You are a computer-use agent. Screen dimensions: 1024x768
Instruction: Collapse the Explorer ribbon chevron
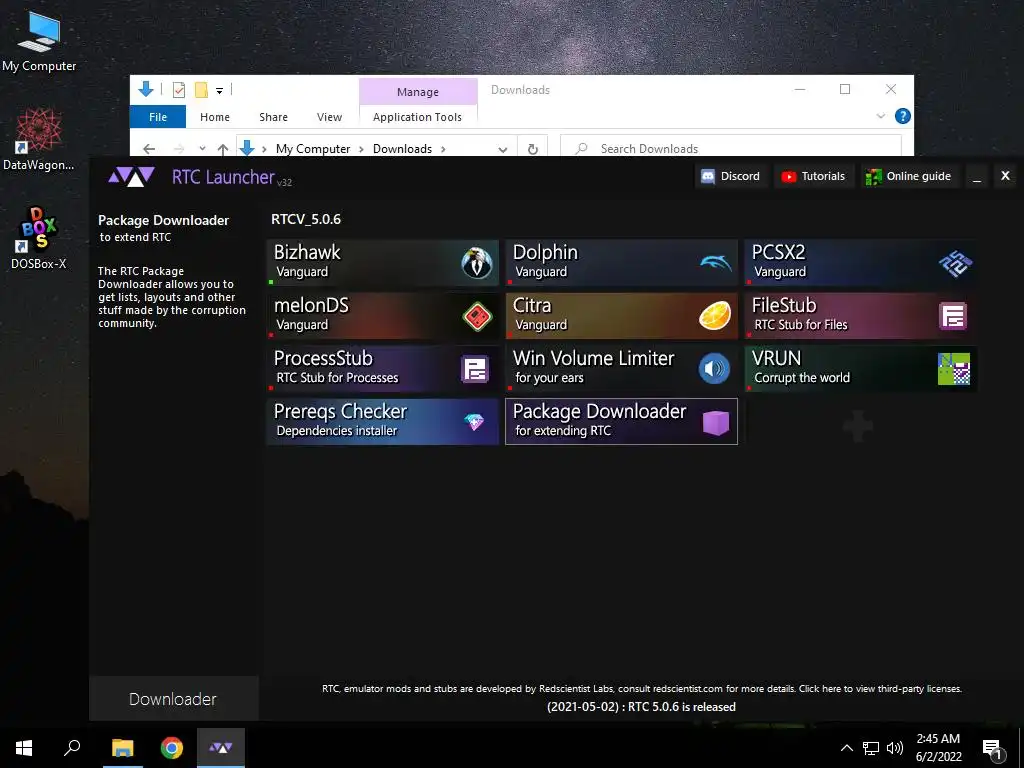(880, 116)
